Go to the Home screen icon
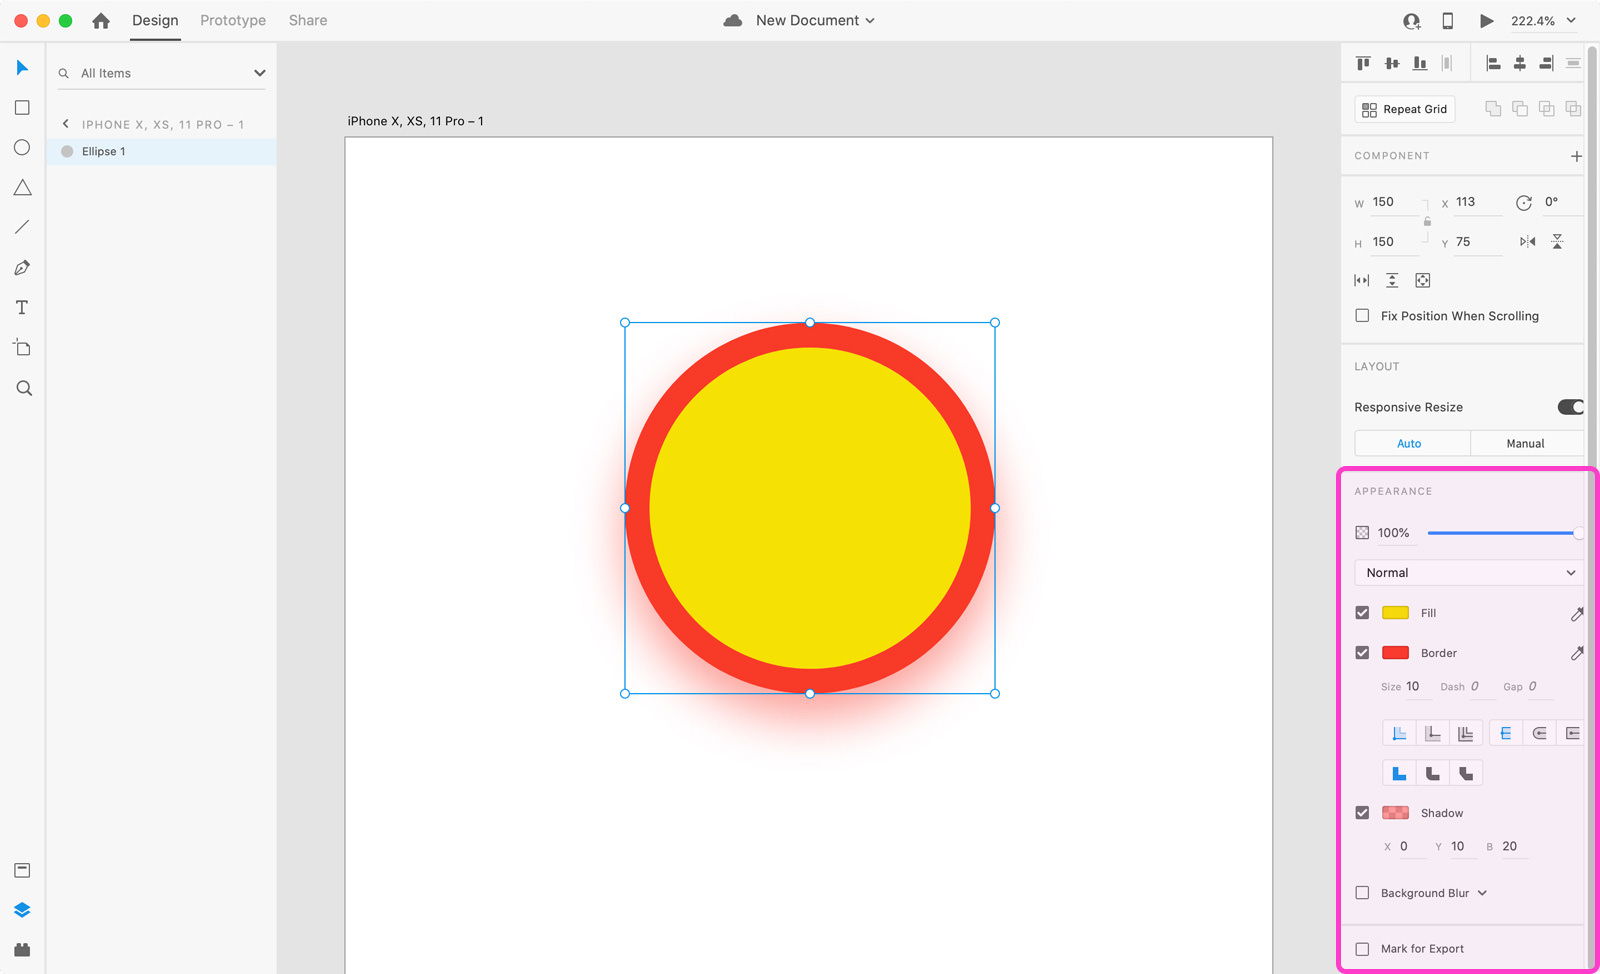The height and width of the screenshot is (974, 1600). point(101,20)
